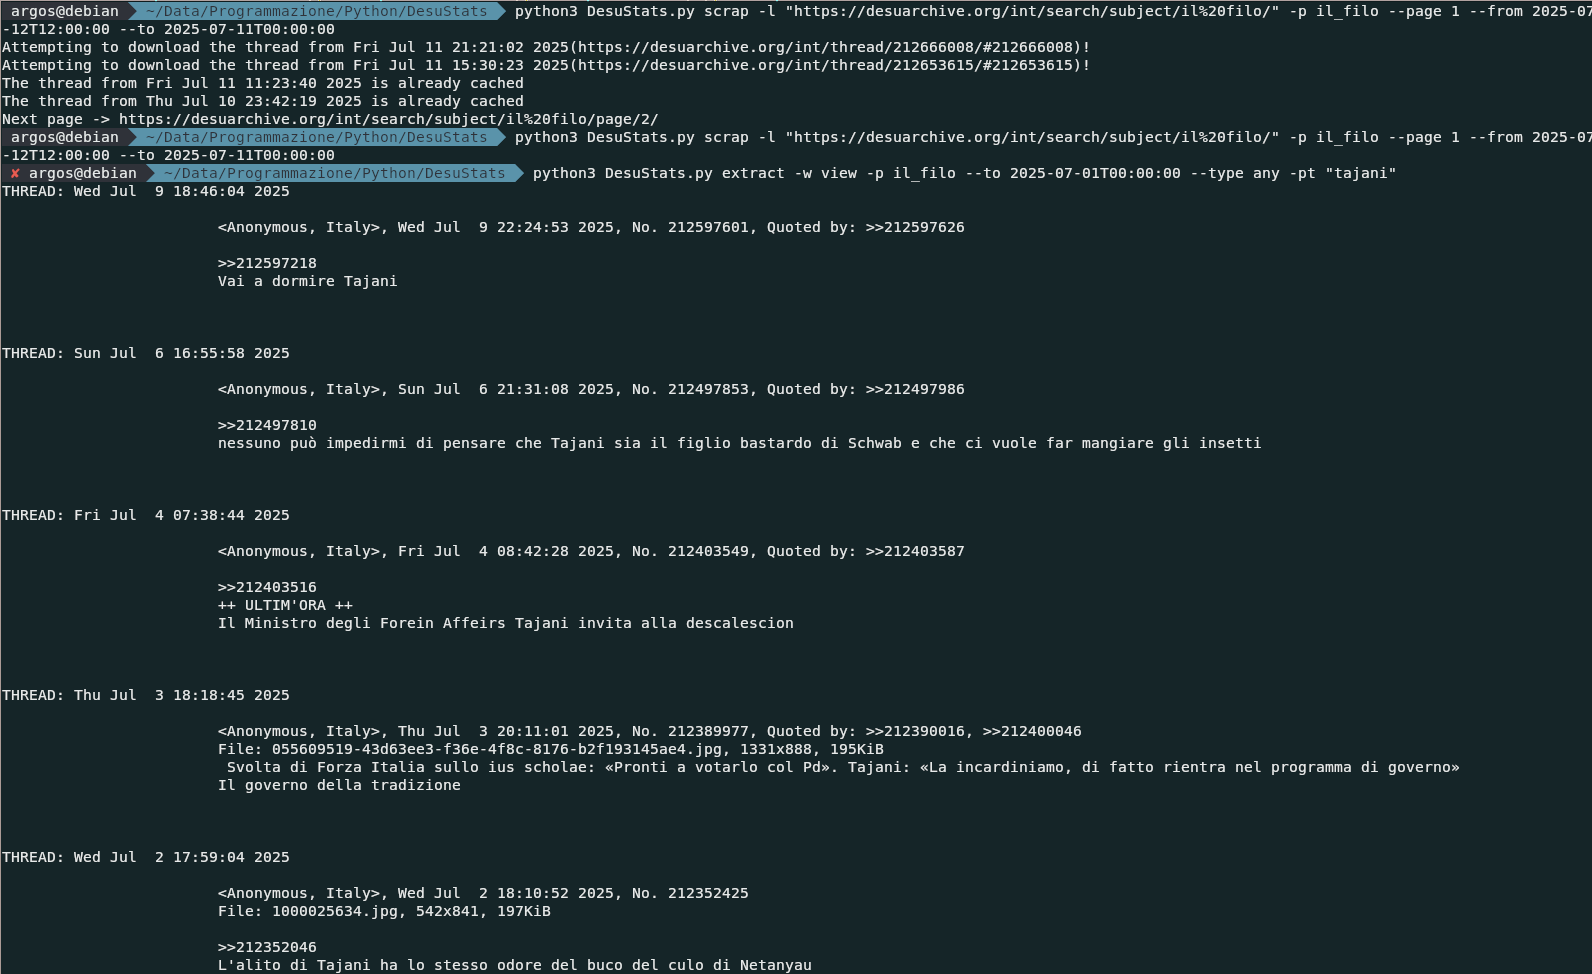
Task: Click the post number 212389977
Action: coord(708,731)
